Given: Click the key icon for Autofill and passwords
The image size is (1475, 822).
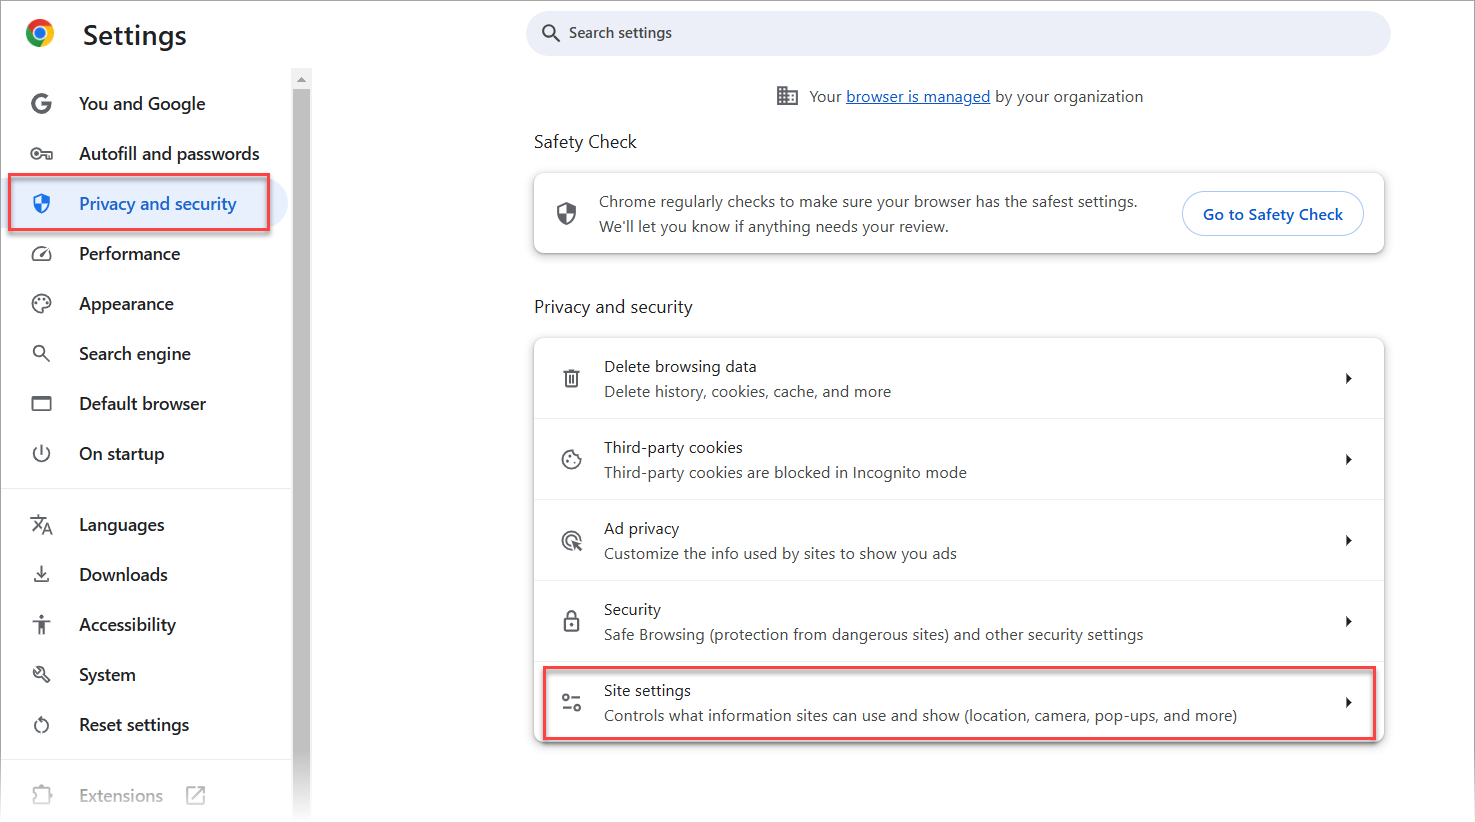Looking at the screenshot, I should click(x=41, y=154).
